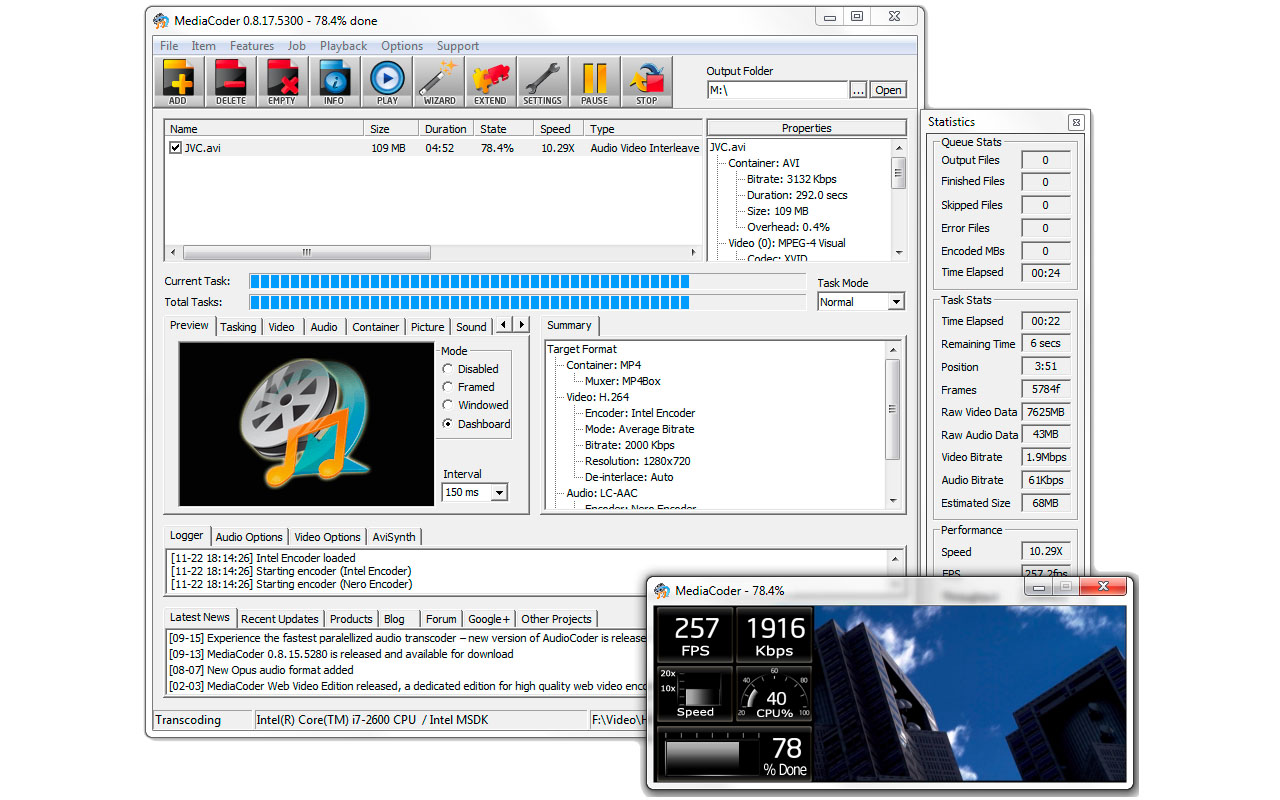Uncheck the JVC.avi file checkbox
This screenshot has width=1280, height=800.
pyautogui.click(x=175, y=148)
